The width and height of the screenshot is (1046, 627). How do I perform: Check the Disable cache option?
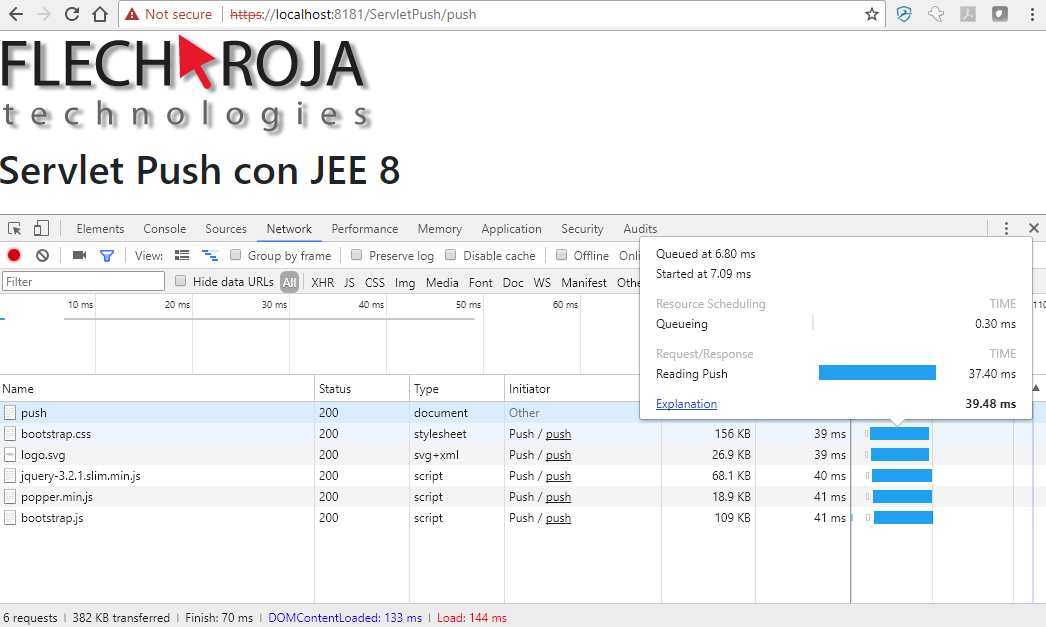tap(451, 256)
